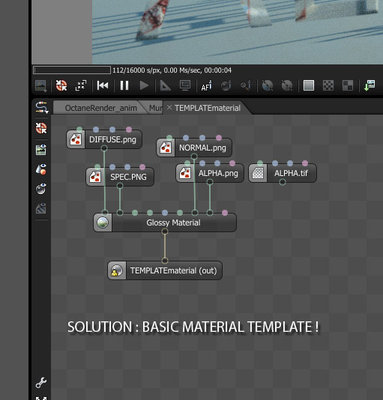The image size is (383, 400).
Task: Restart render with the rewind button
Action: point(102,86)
